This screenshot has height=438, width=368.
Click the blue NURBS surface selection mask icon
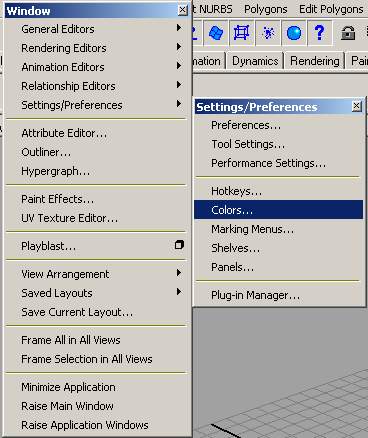pos(216,33)
